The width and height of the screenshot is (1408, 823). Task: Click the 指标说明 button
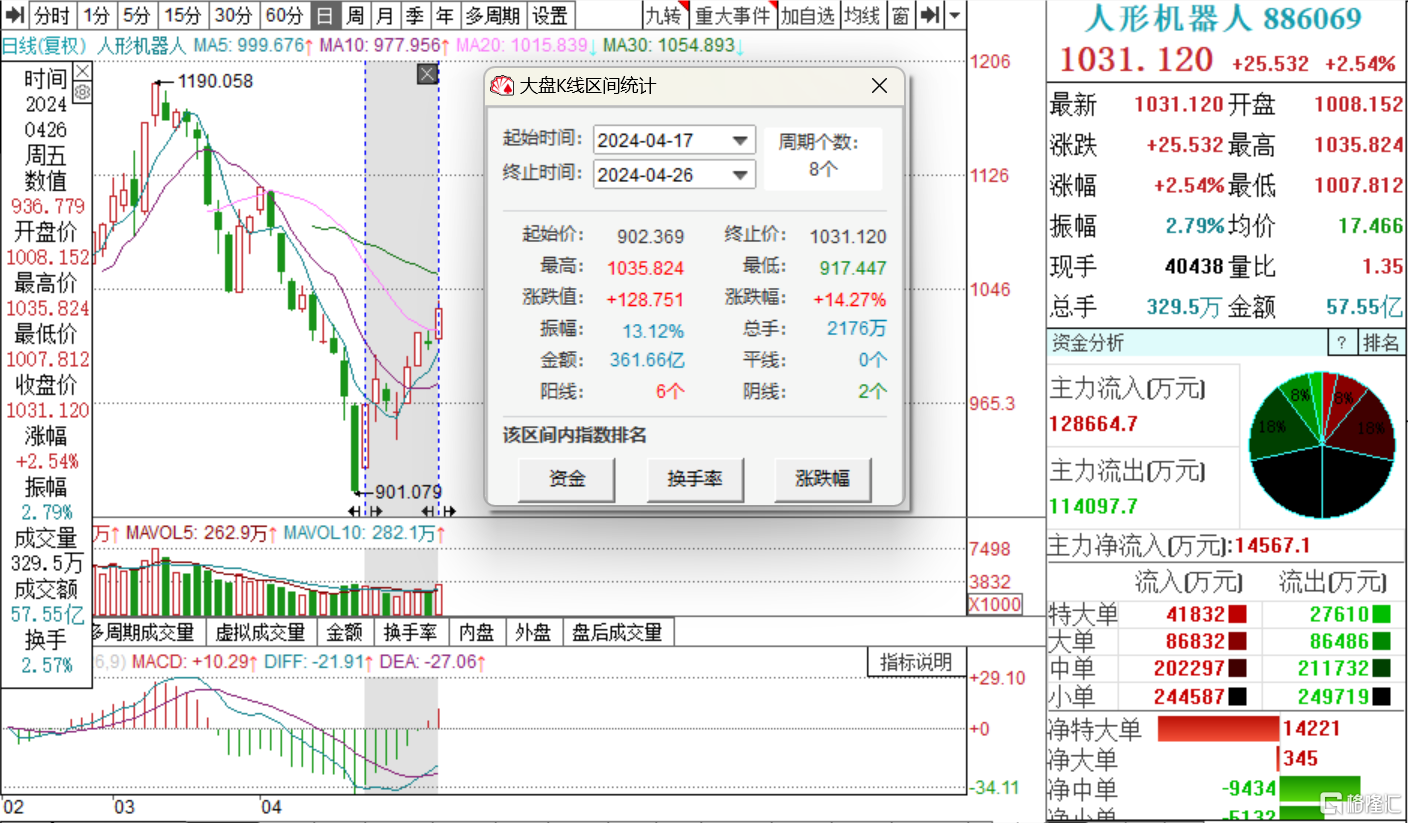click(915, 662)
